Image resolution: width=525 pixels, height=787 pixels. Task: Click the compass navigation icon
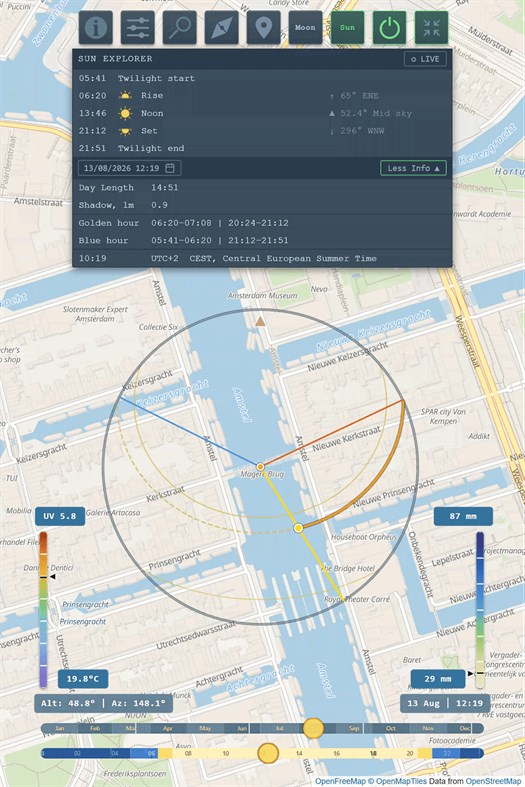pos(221,28)
